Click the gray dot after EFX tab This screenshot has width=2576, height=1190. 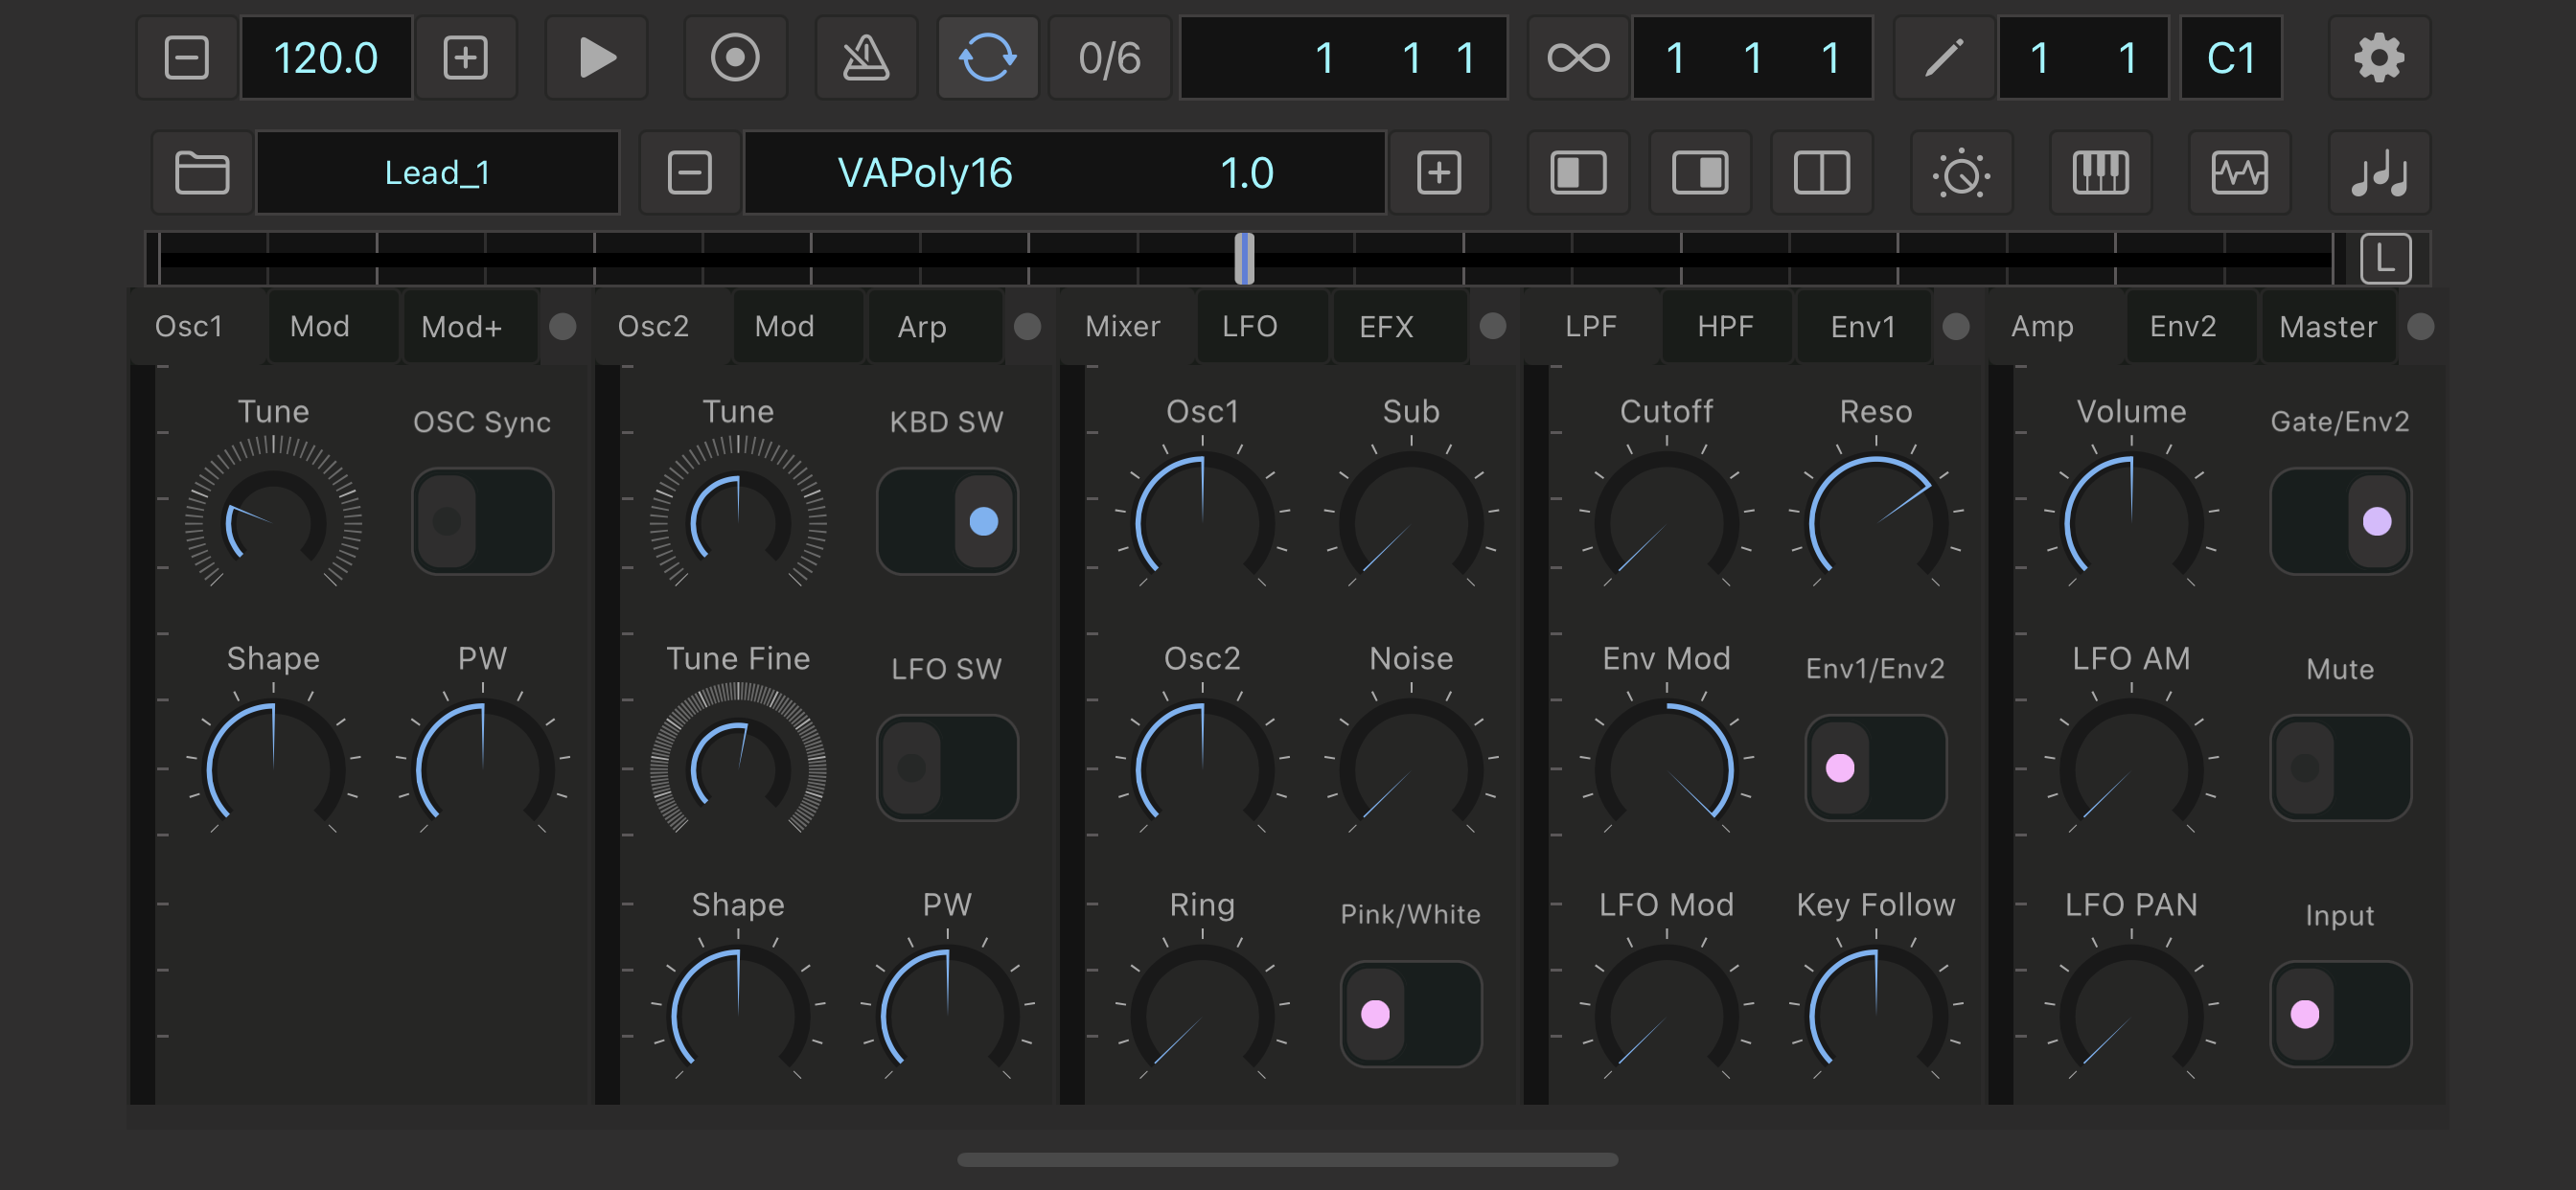pos(1492,326)
